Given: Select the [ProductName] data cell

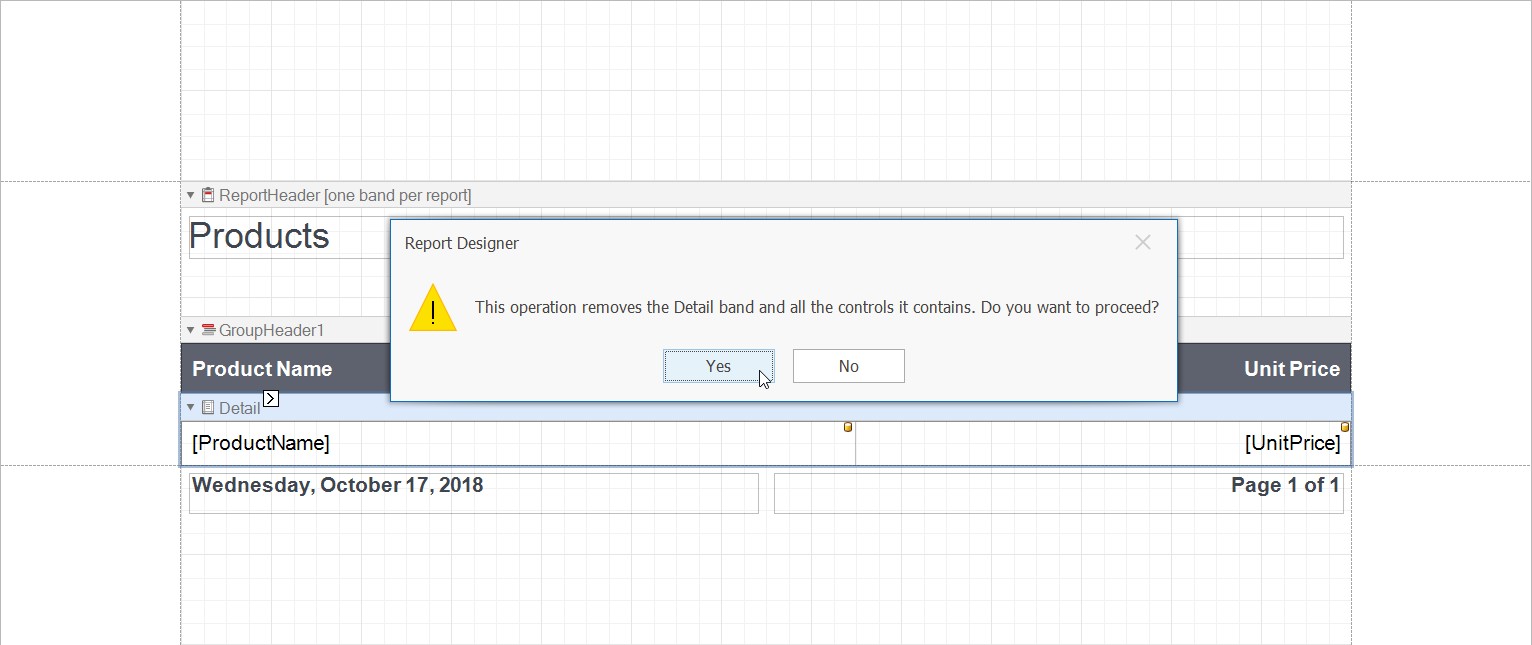Looking at the screenshot, I should coord(518,443).
